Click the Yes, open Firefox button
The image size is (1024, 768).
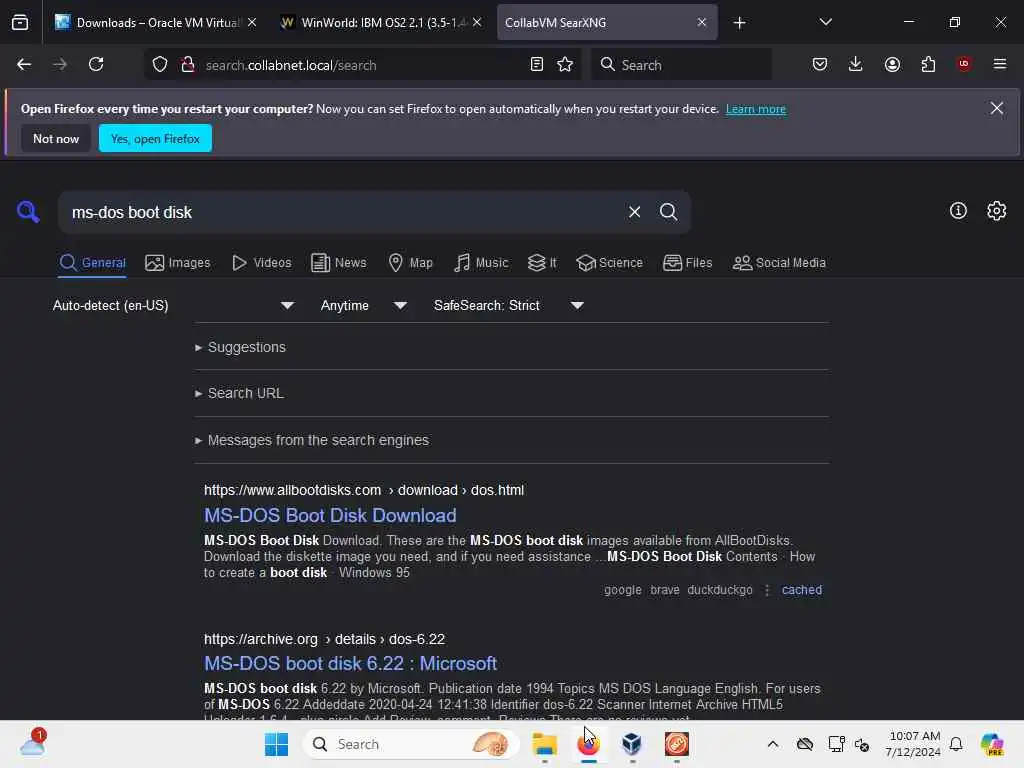point(155,138)
